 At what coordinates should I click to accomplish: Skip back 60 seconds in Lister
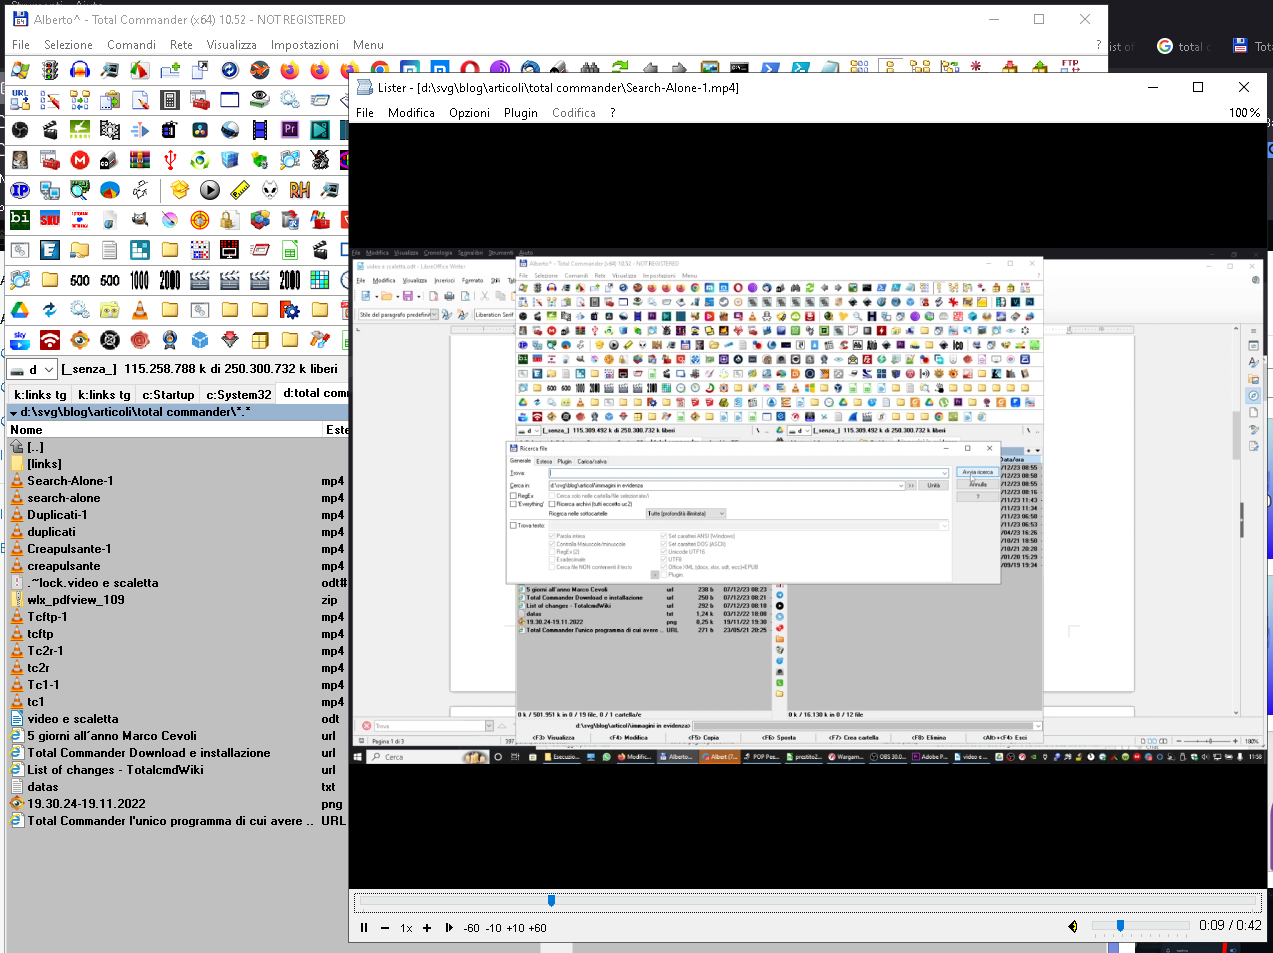pyautogui.click(x=471, y=928)
